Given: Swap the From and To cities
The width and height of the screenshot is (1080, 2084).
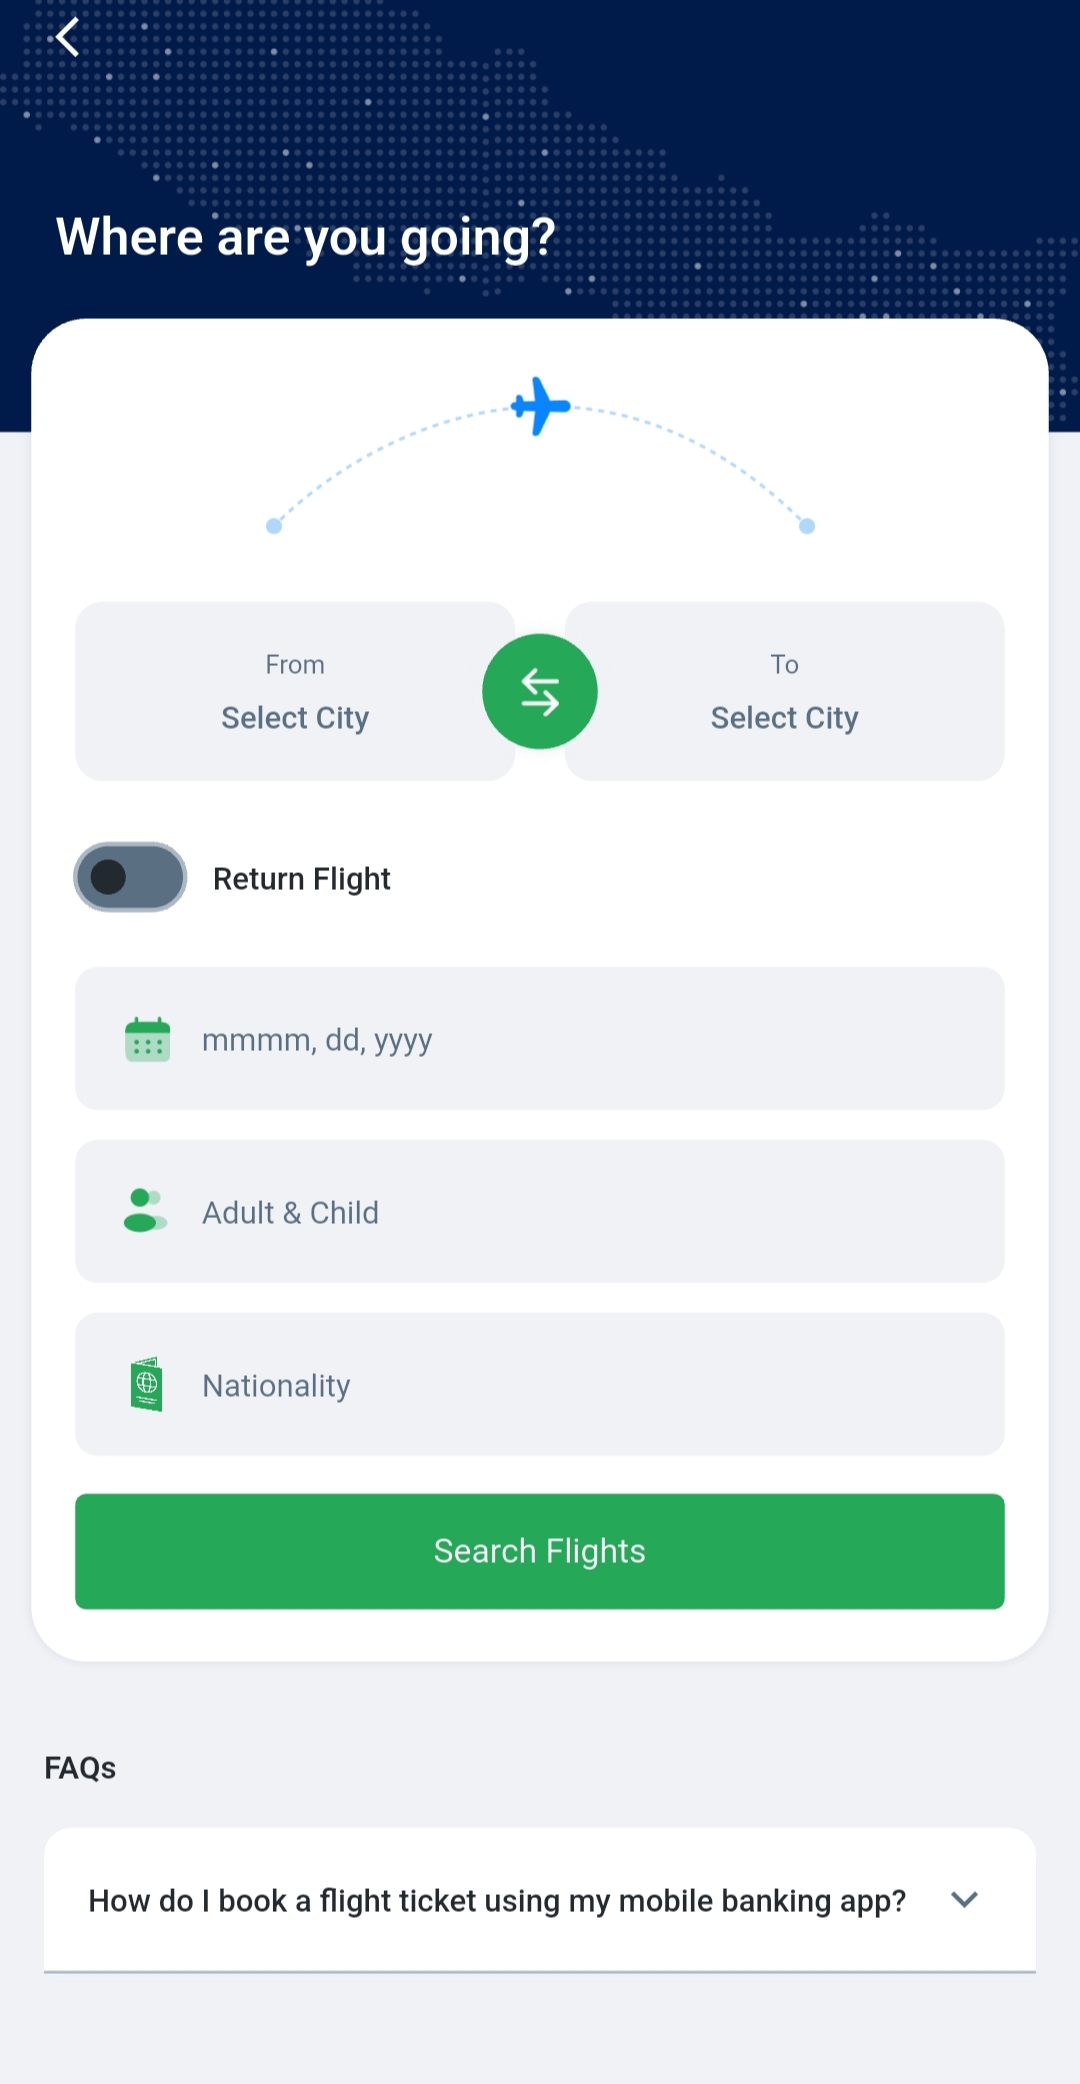Looking at the screenshot, I should click(540, 691).
